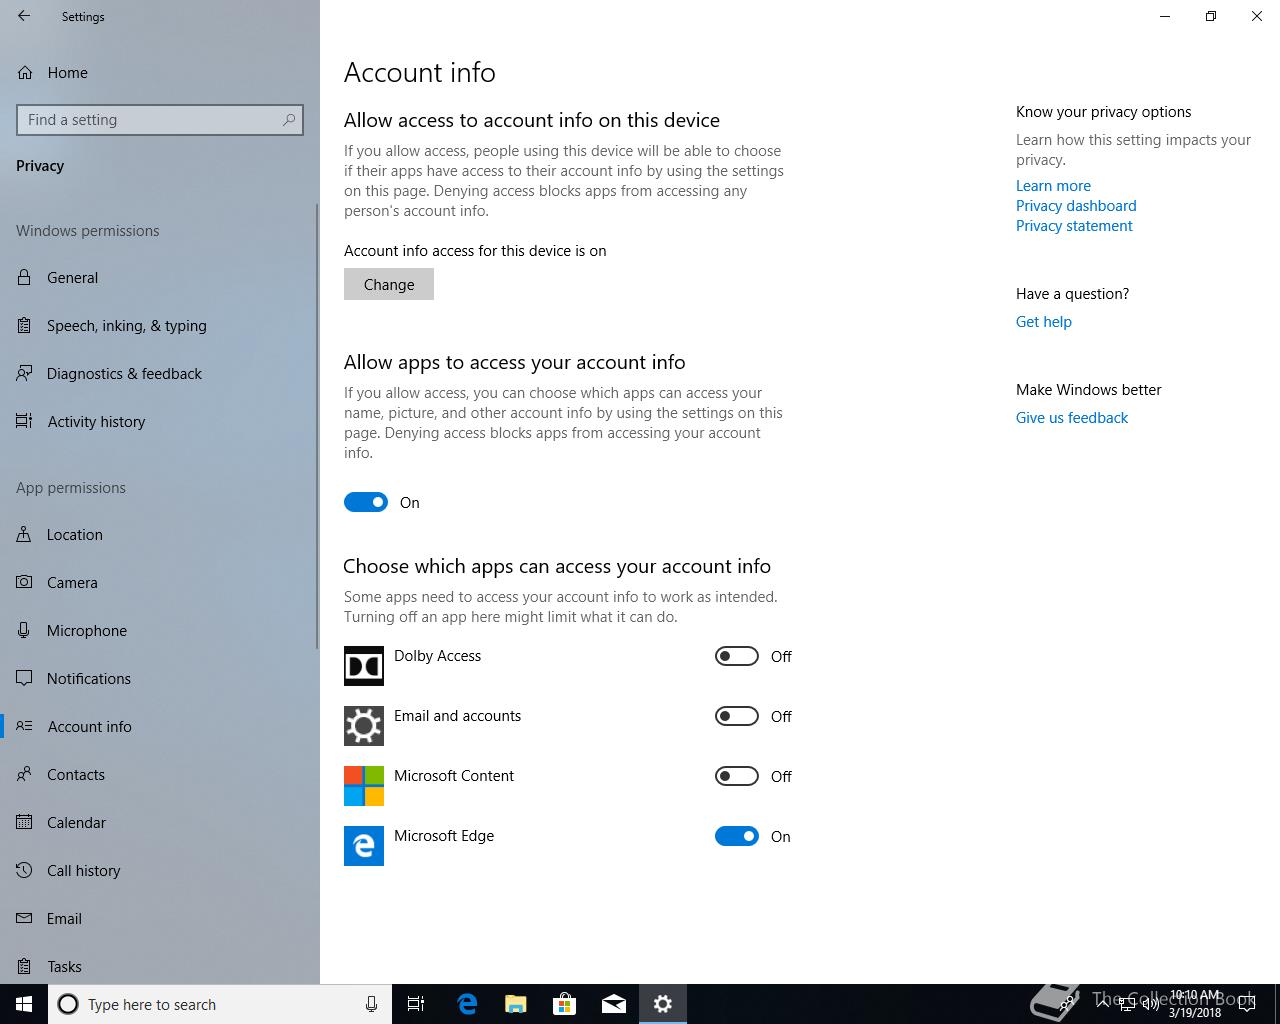This screenshot has width=1280, height=1024.
Task: Open General privacy settings
Action: point(158,277)
